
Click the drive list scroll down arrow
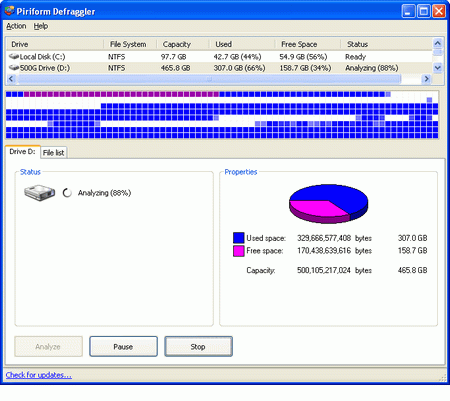438,68
